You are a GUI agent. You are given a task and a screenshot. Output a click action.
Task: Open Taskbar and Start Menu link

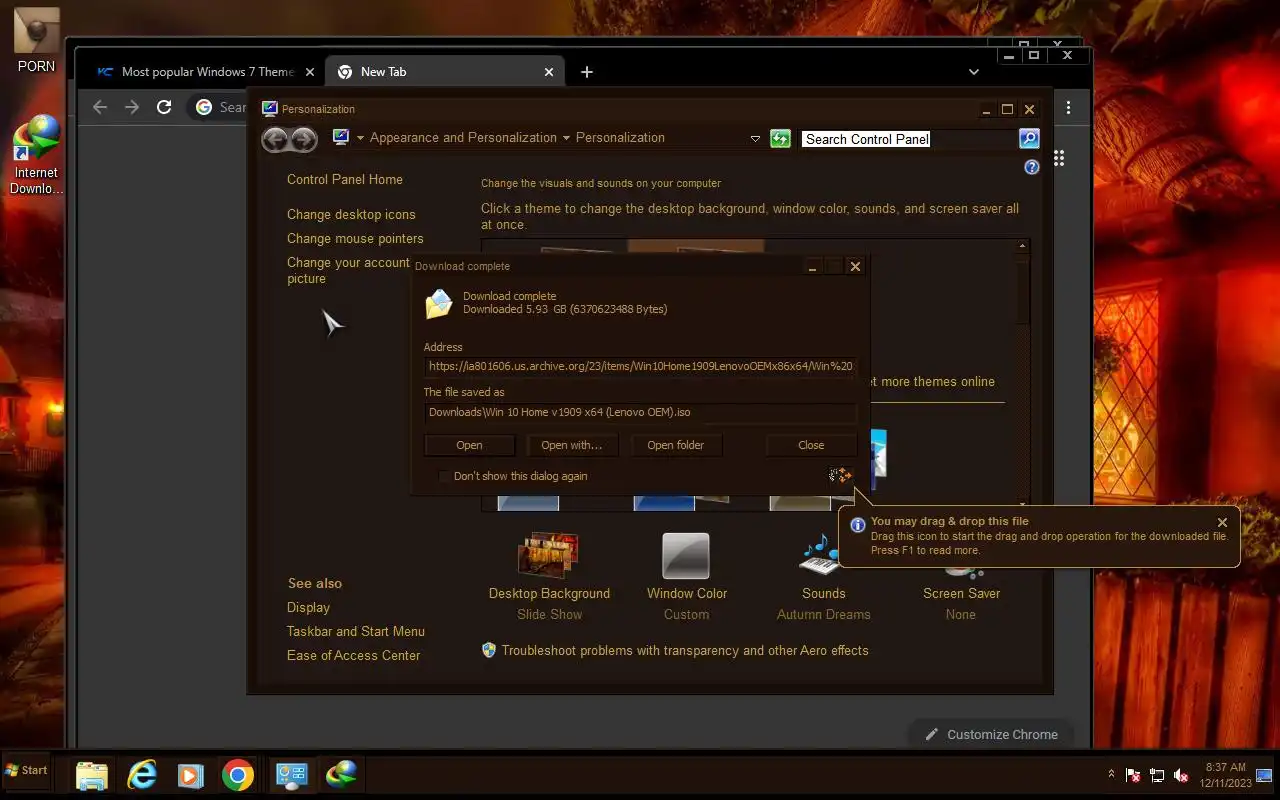tap(356, 632)
